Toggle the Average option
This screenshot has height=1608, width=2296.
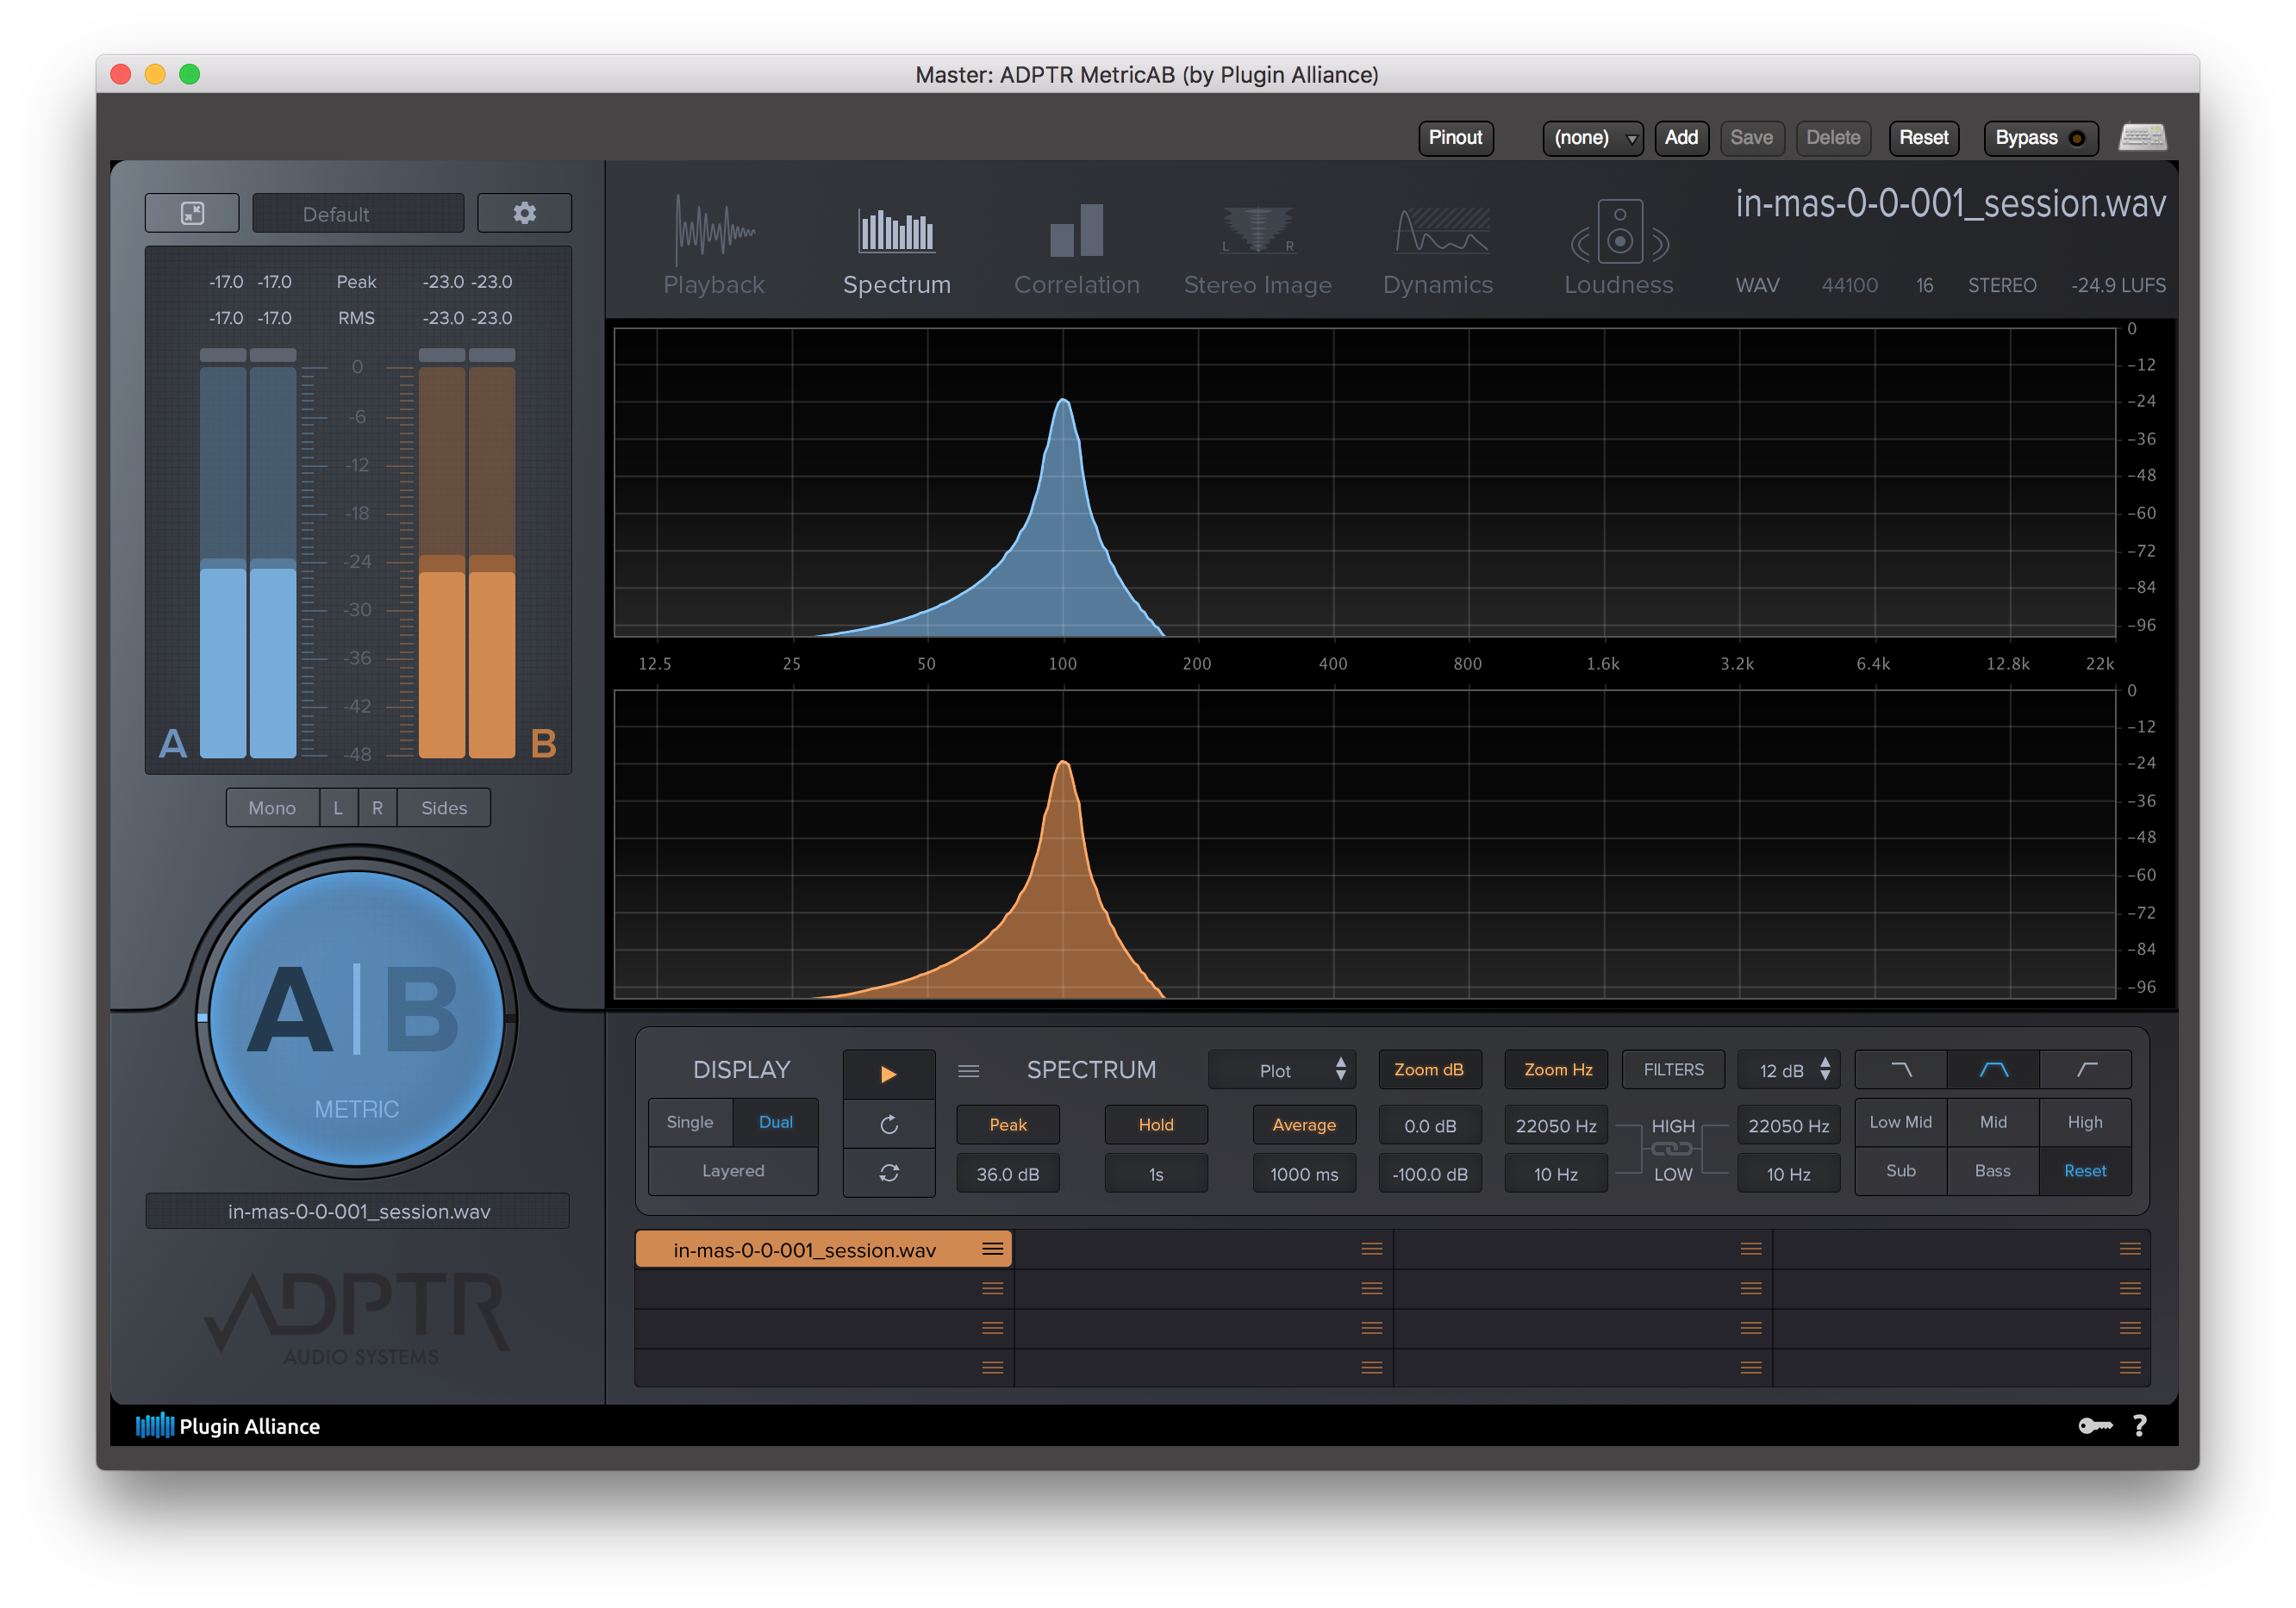pos(1304,1125)
